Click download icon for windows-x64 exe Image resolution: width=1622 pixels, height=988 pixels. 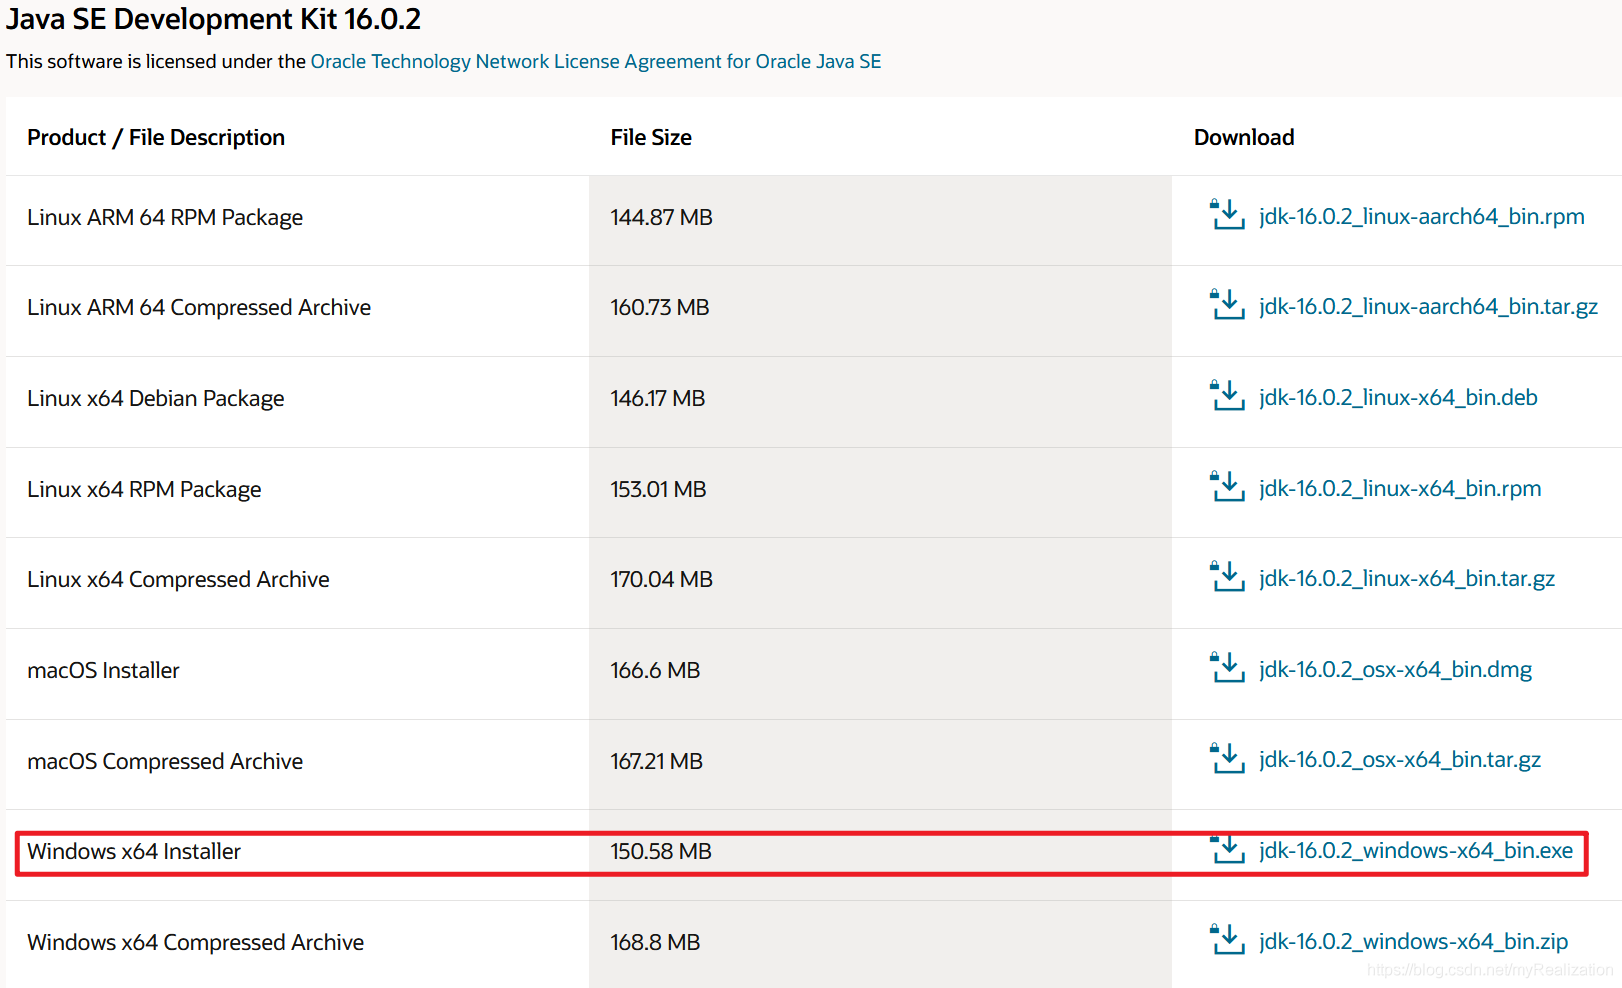tap(1227, 849)
